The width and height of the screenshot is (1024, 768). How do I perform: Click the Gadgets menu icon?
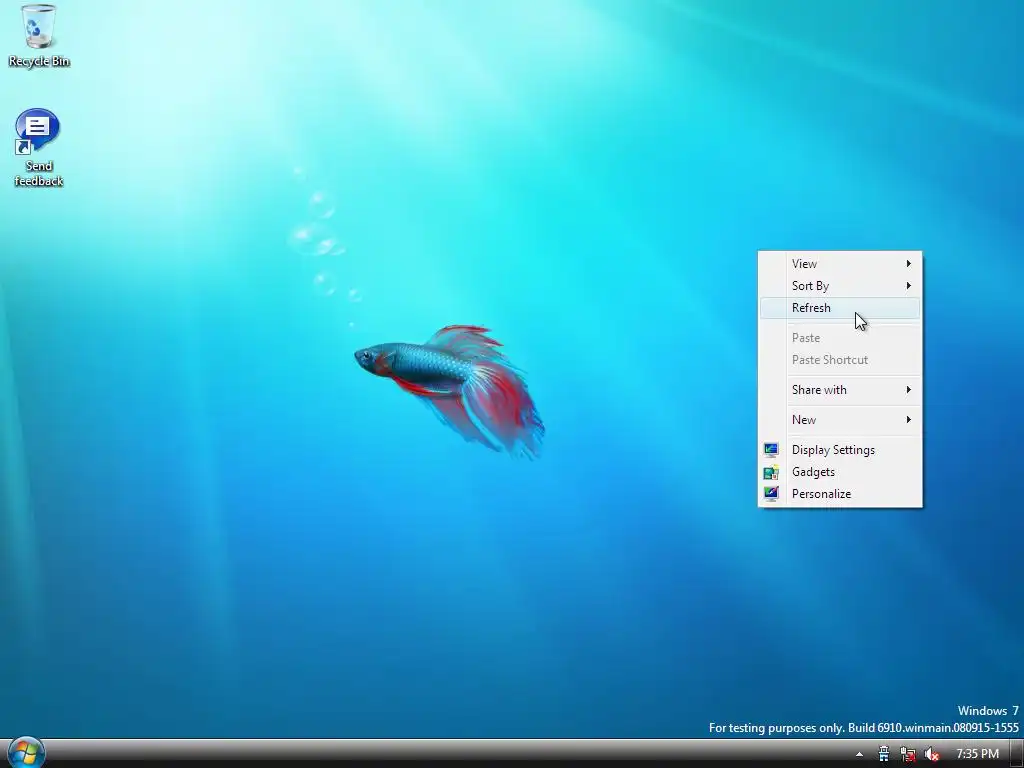pos(771,472)
